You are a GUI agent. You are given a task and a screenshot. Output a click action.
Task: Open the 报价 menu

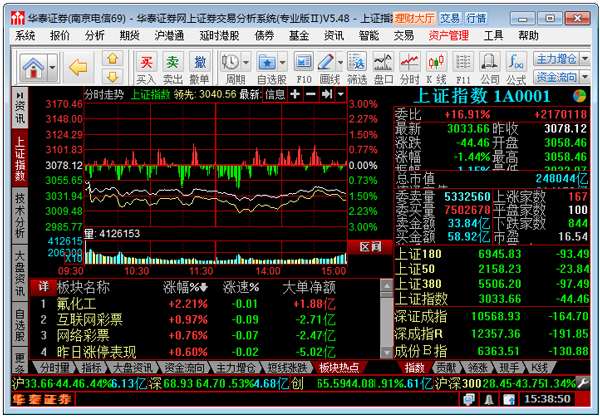[x=60, y=36]
